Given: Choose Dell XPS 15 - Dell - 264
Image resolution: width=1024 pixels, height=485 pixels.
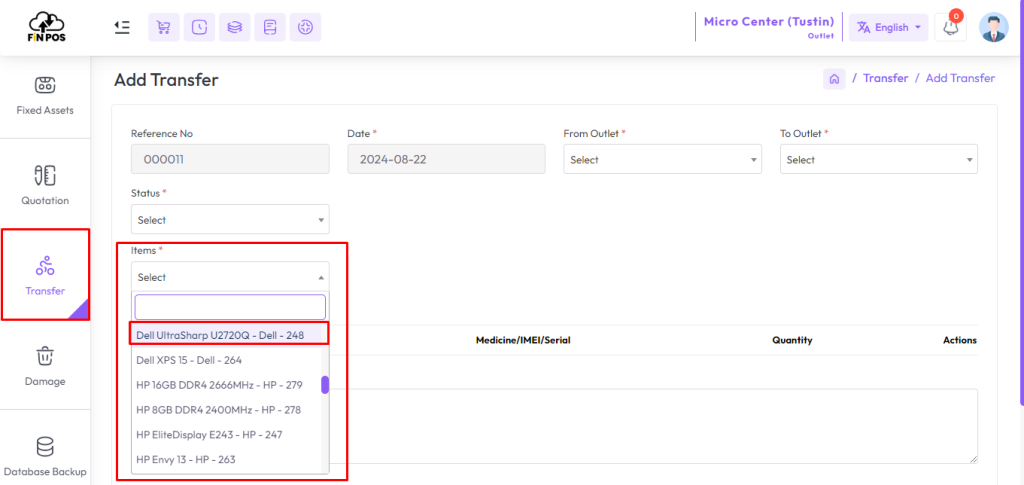Looking at the screenshot, I should pyautogui.click(x=227, y=360).
